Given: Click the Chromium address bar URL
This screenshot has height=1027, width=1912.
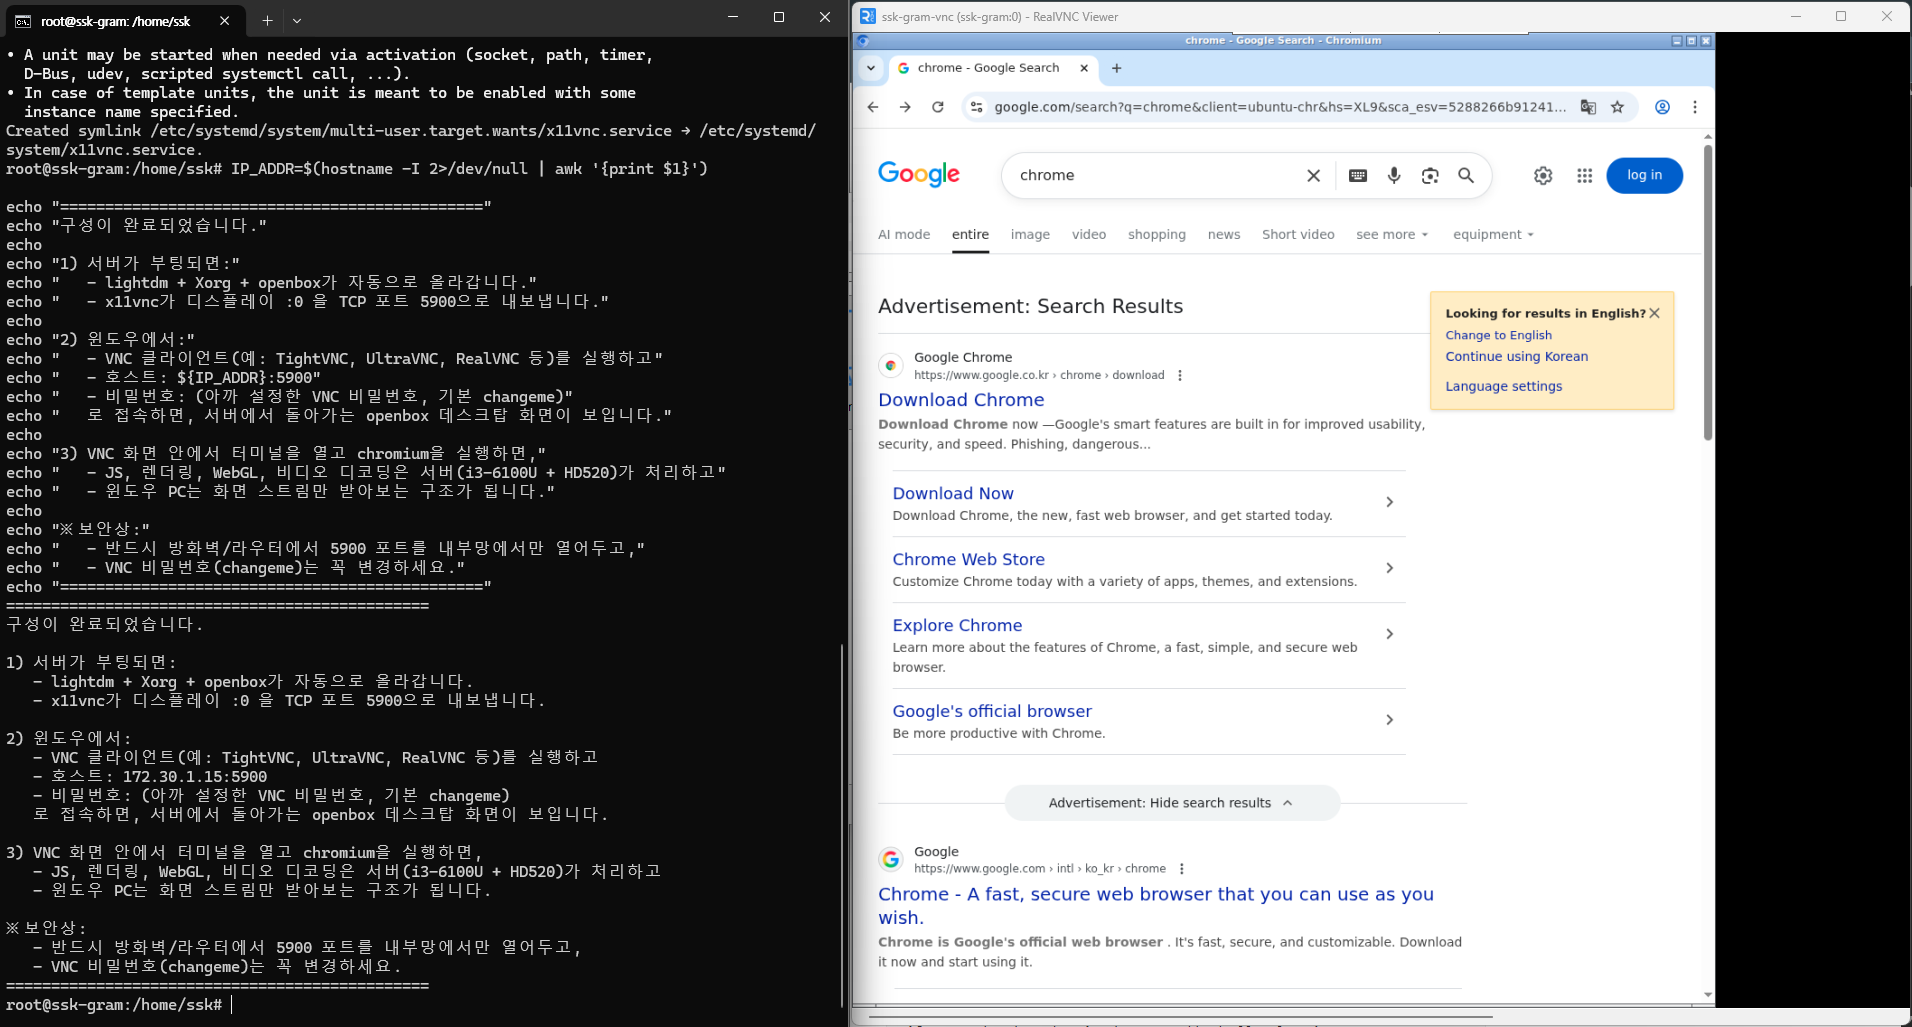Looking at the screenshot, I should (x=1280, y=107).
